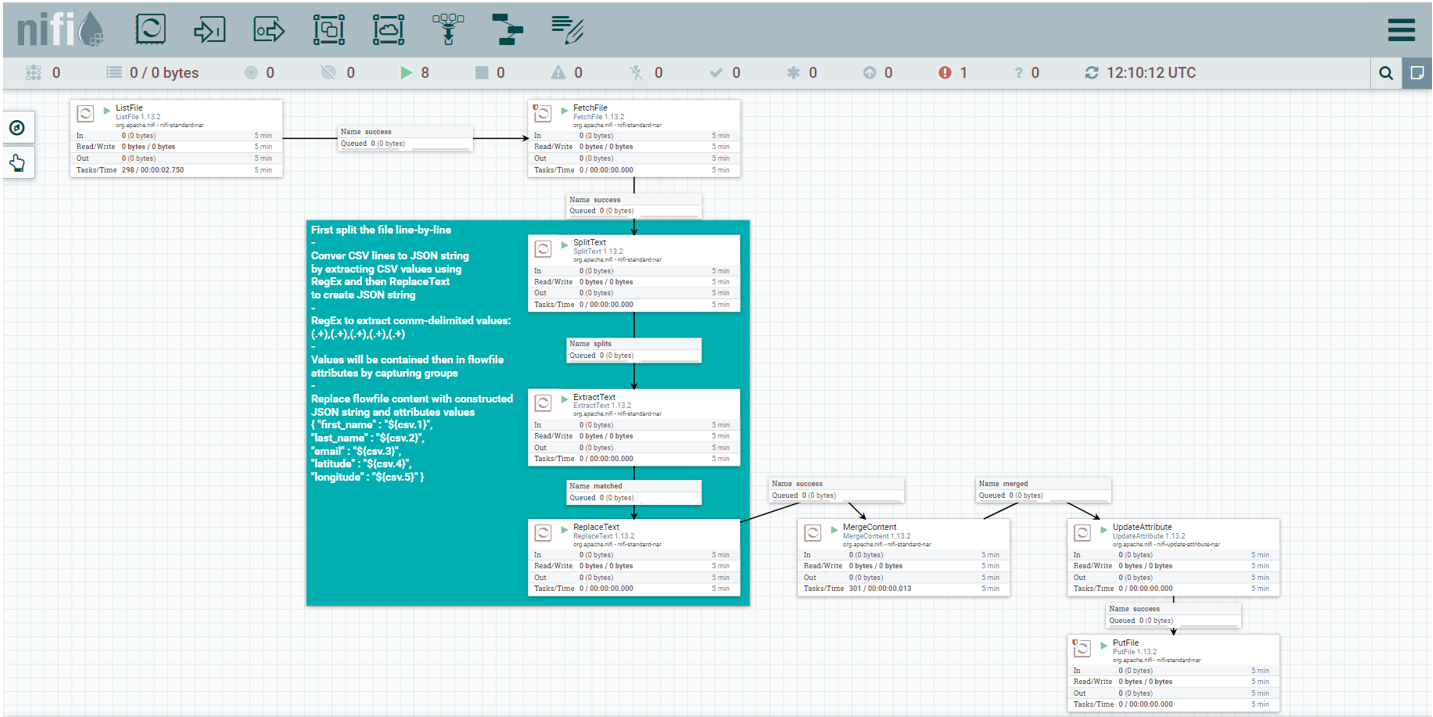This screenshot has width=1433, height=717.
Task: Click the disabled components icon
Action: pyautogui.click(x=637, y=73)
